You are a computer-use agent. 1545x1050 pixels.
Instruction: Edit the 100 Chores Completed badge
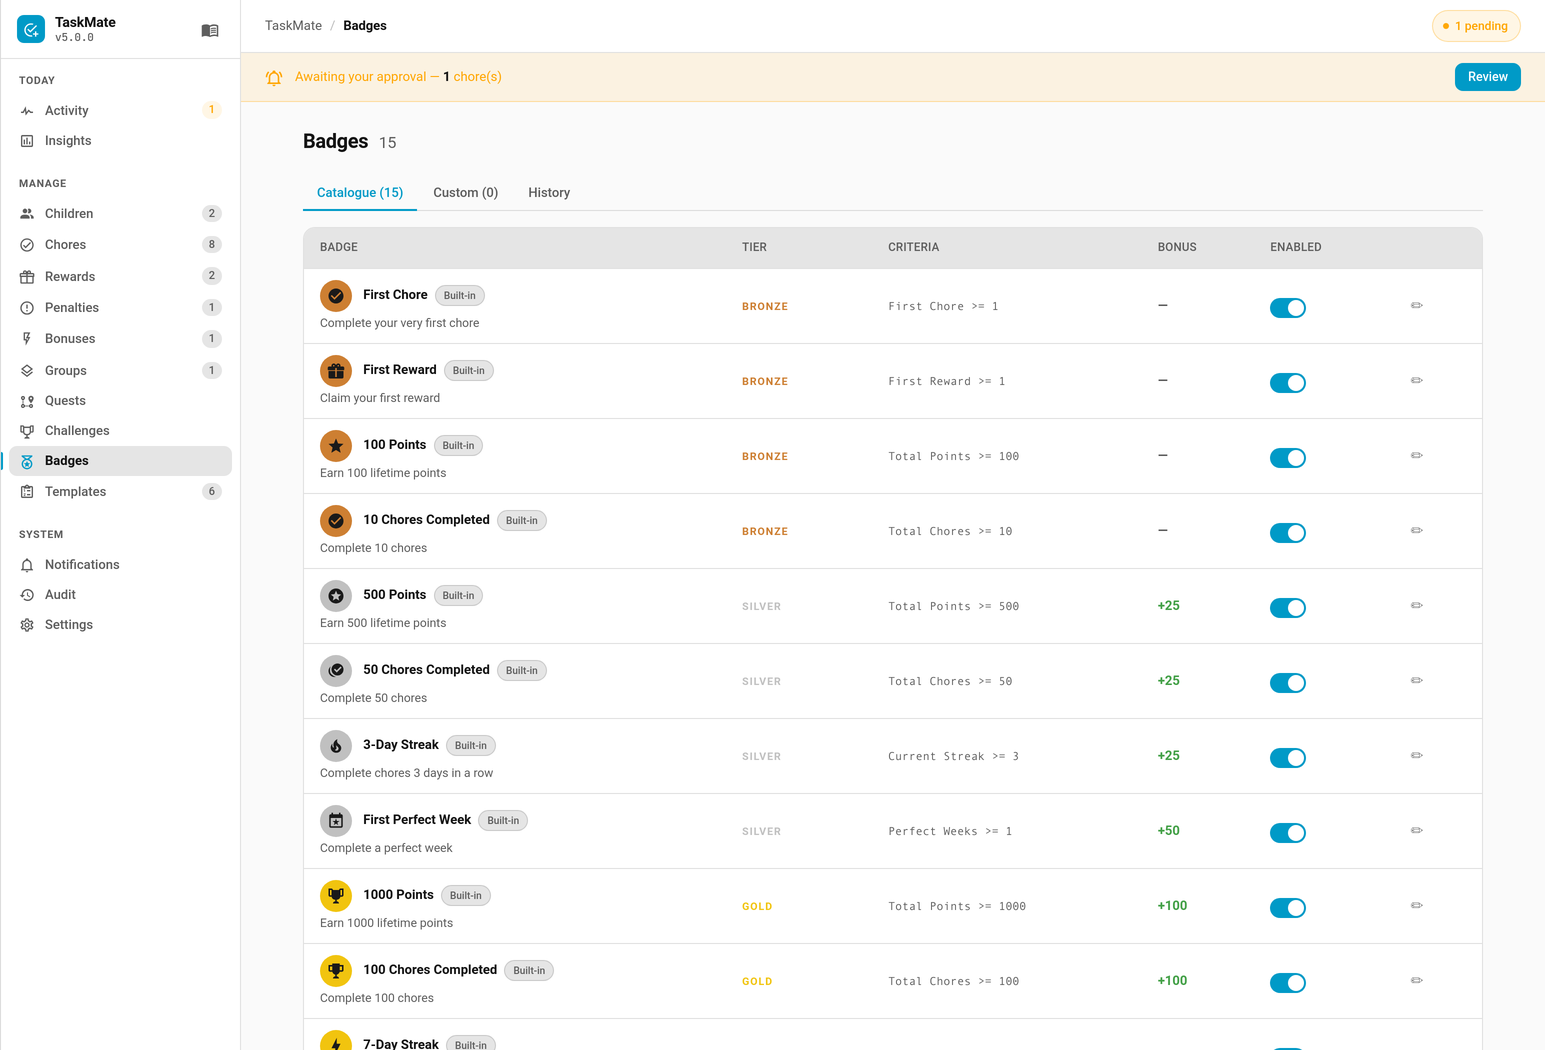coord(1417,980)
